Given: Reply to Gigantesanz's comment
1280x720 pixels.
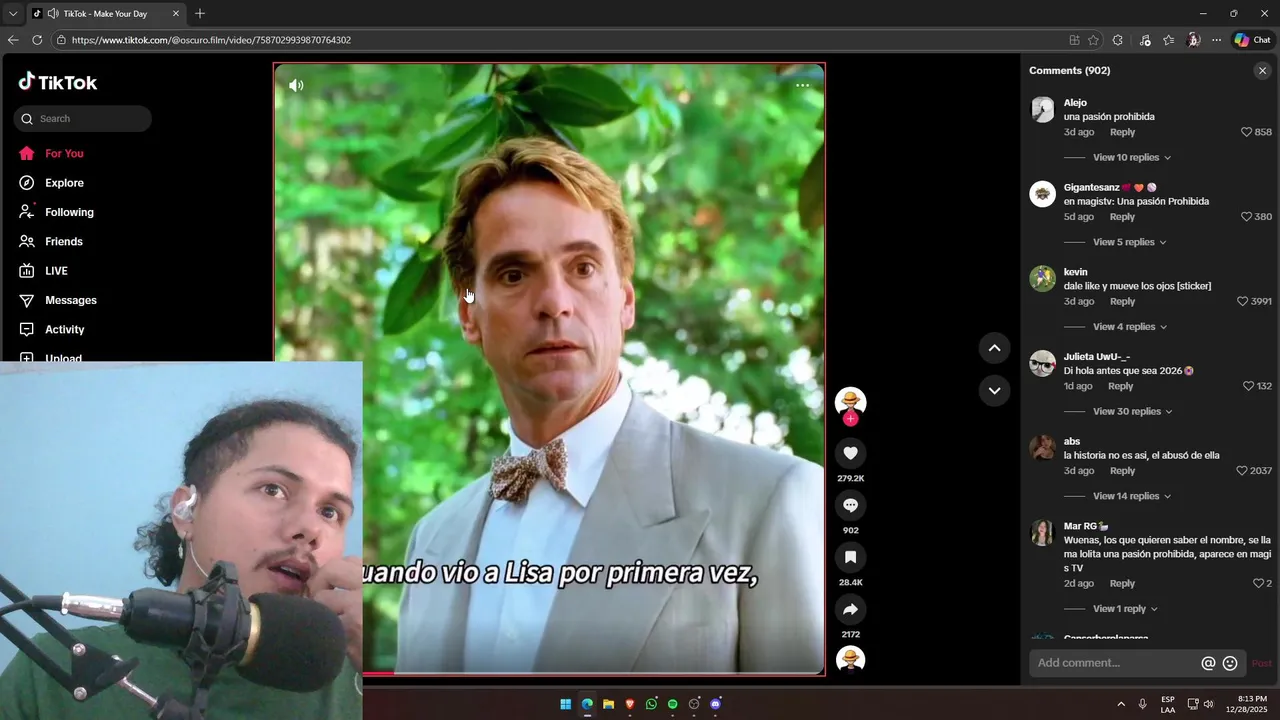Looking at the screenshot, I should [1122, 217].
